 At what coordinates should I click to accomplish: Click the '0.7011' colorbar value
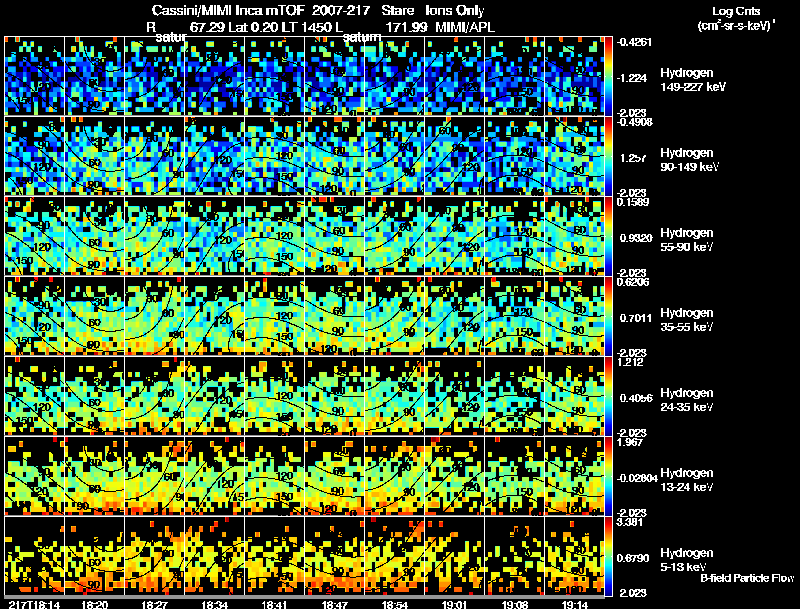click(x=636, y=318)
